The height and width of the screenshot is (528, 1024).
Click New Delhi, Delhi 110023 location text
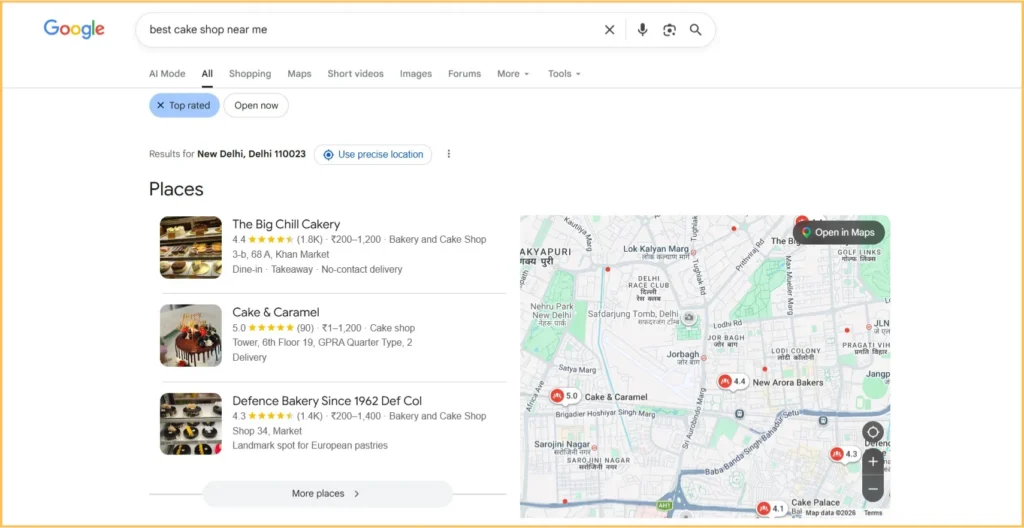[x=251, y=154]
